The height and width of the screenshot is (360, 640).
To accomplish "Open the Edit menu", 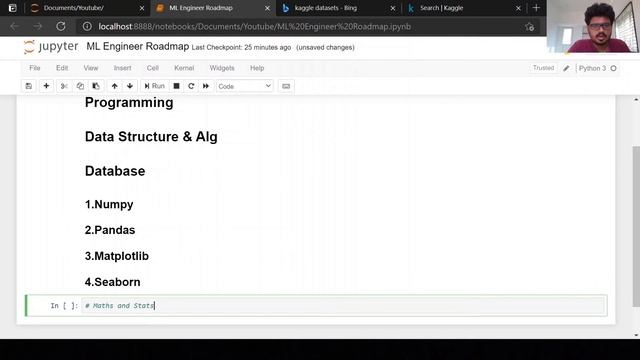I will coord(62,68).
